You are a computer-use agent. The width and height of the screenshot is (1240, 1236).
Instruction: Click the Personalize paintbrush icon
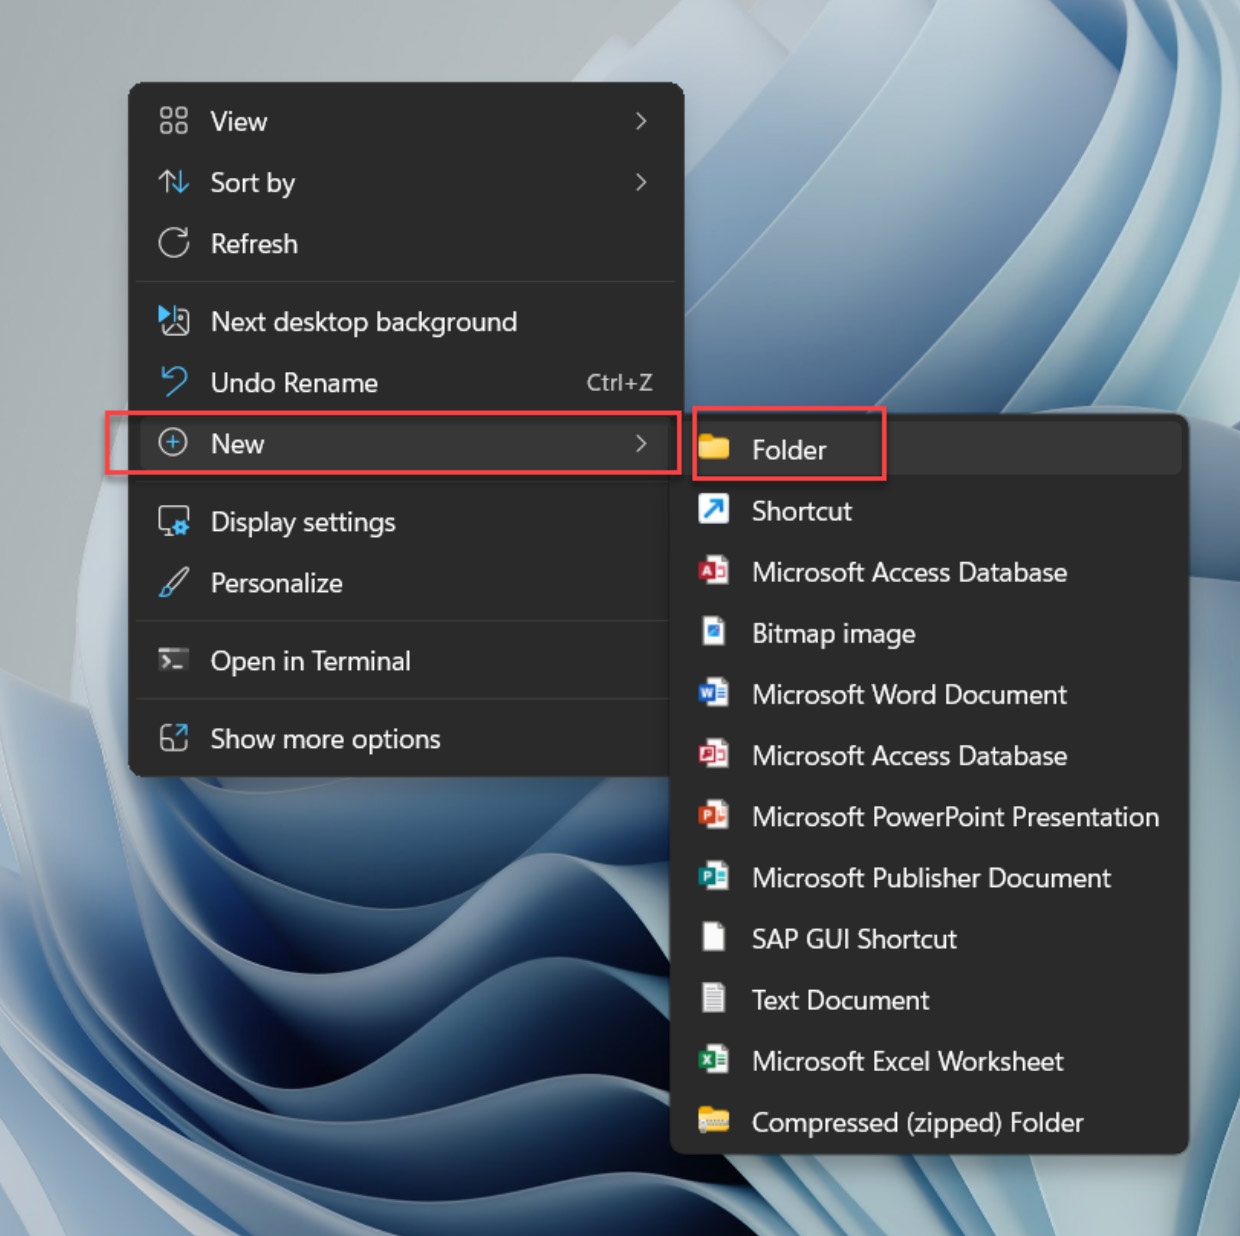(173, 583)
